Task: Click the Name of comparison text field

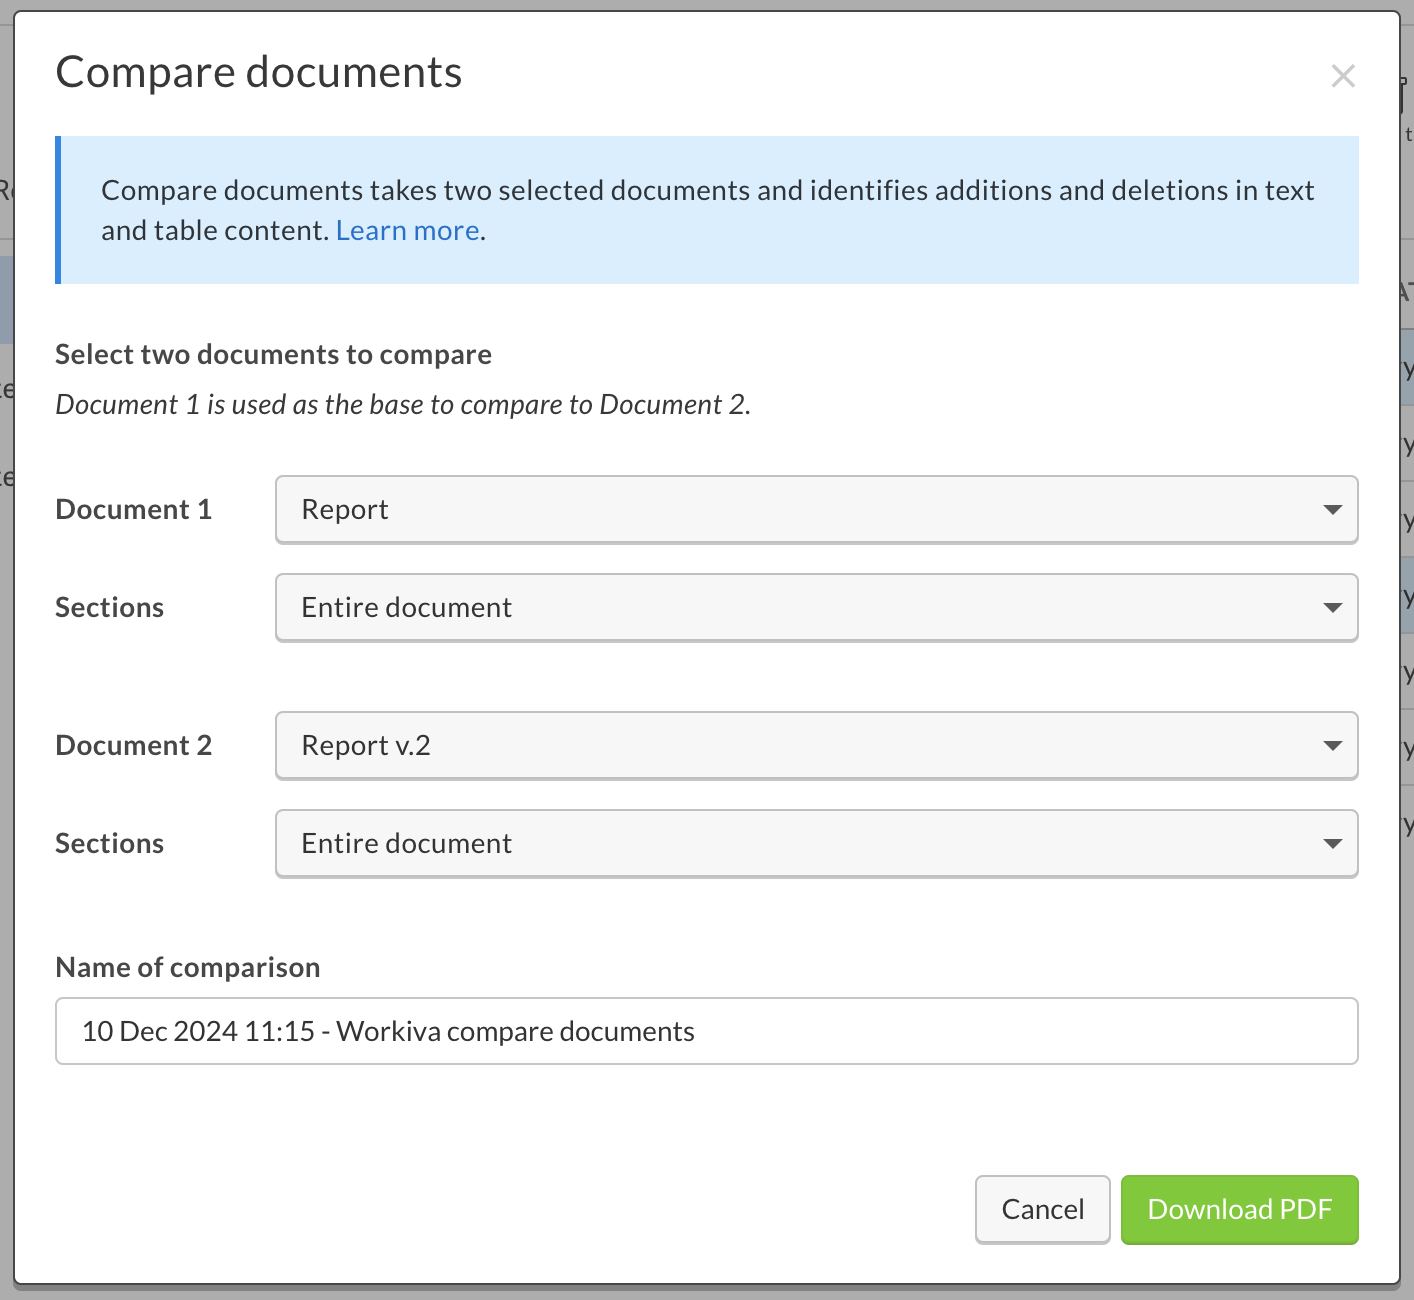Action: [x=707, y=1031]
